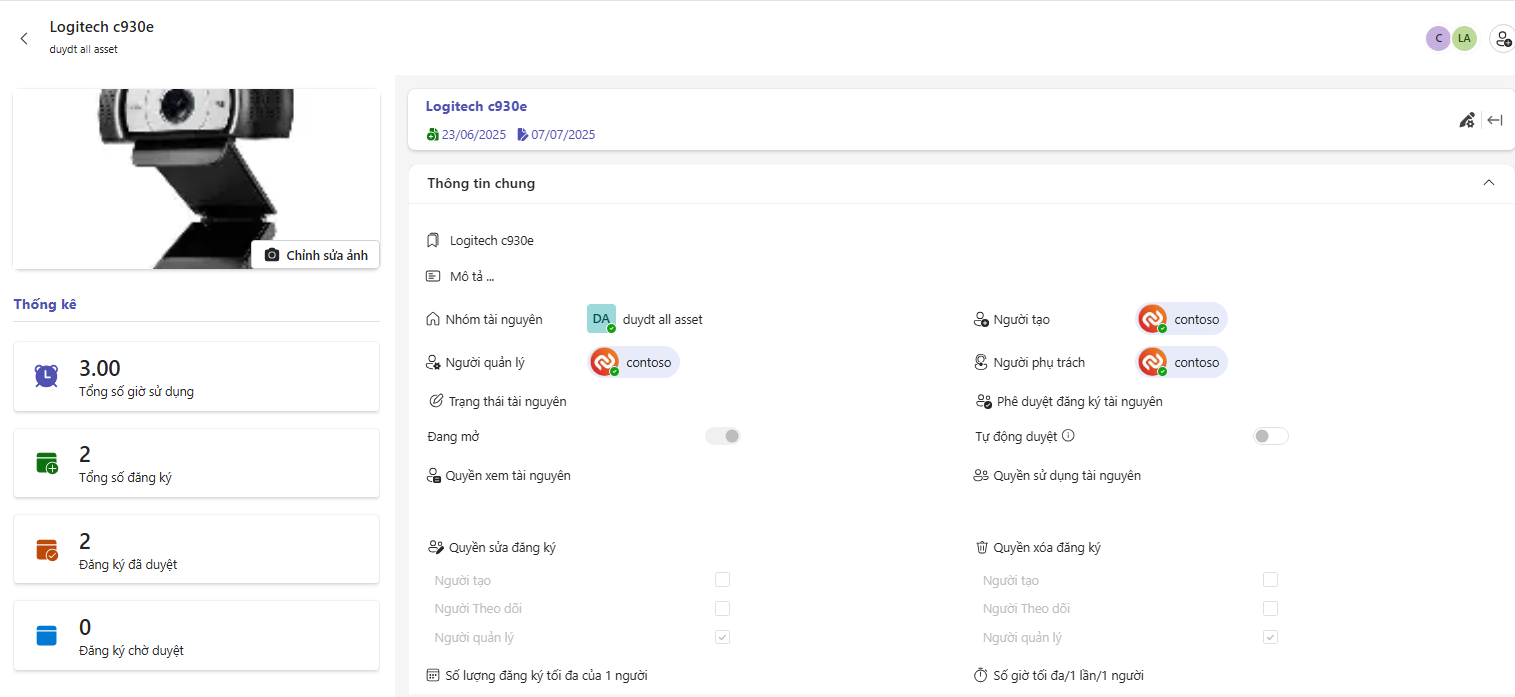Click the Tổng số giờ sử dụng clock icon
1515x697 pixels.
(46, 376)
